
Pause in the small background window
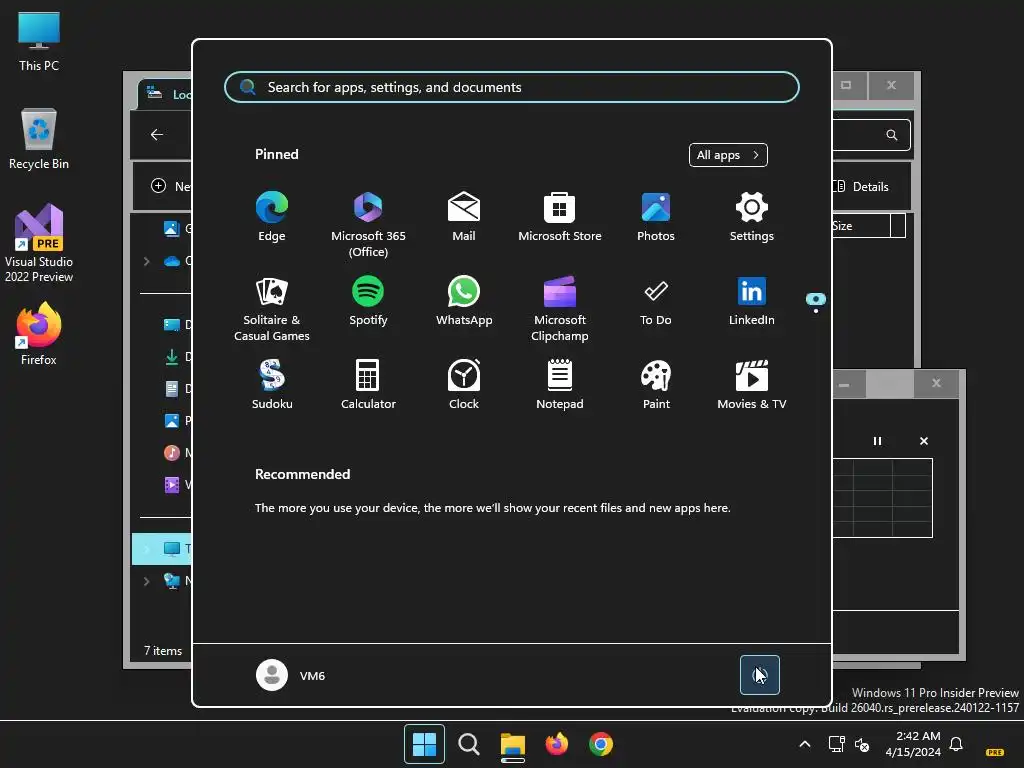point(877,441)
